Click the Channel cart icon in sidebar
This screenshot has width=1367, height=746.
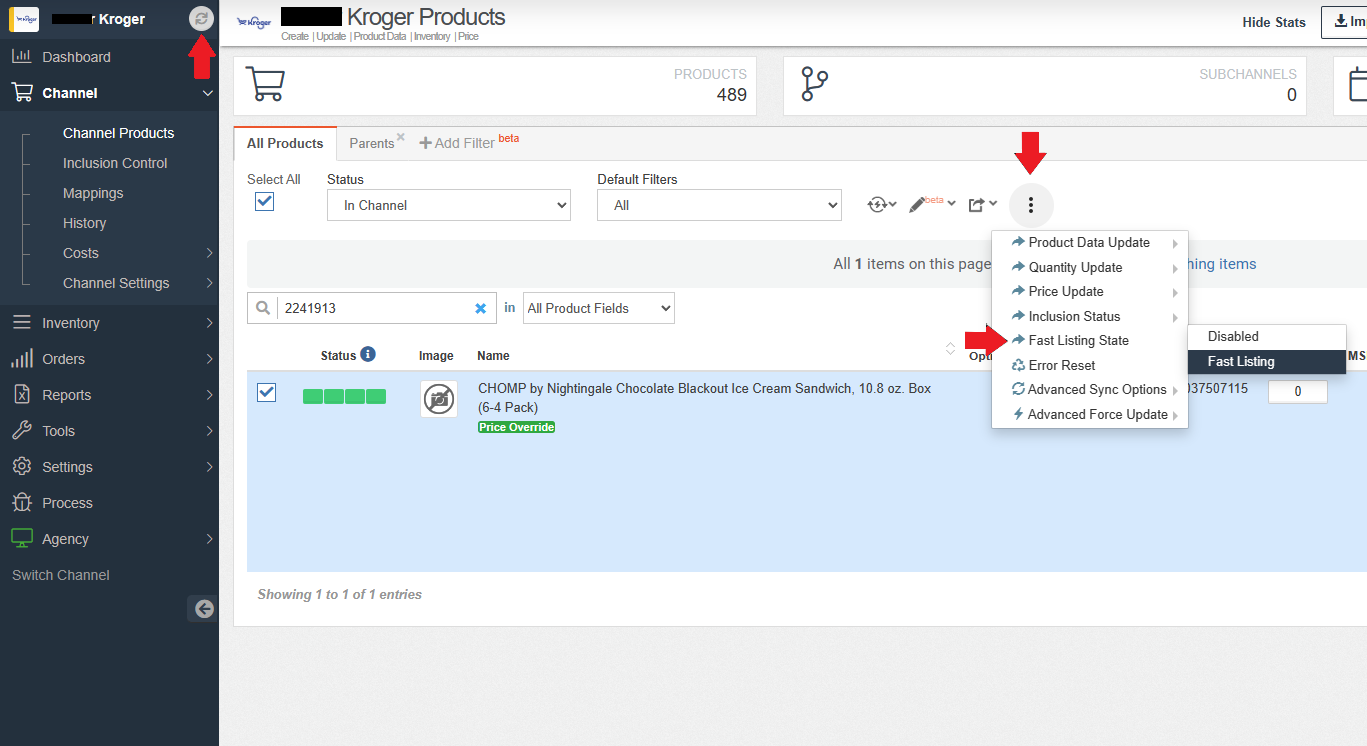click(x=22, y=93)
